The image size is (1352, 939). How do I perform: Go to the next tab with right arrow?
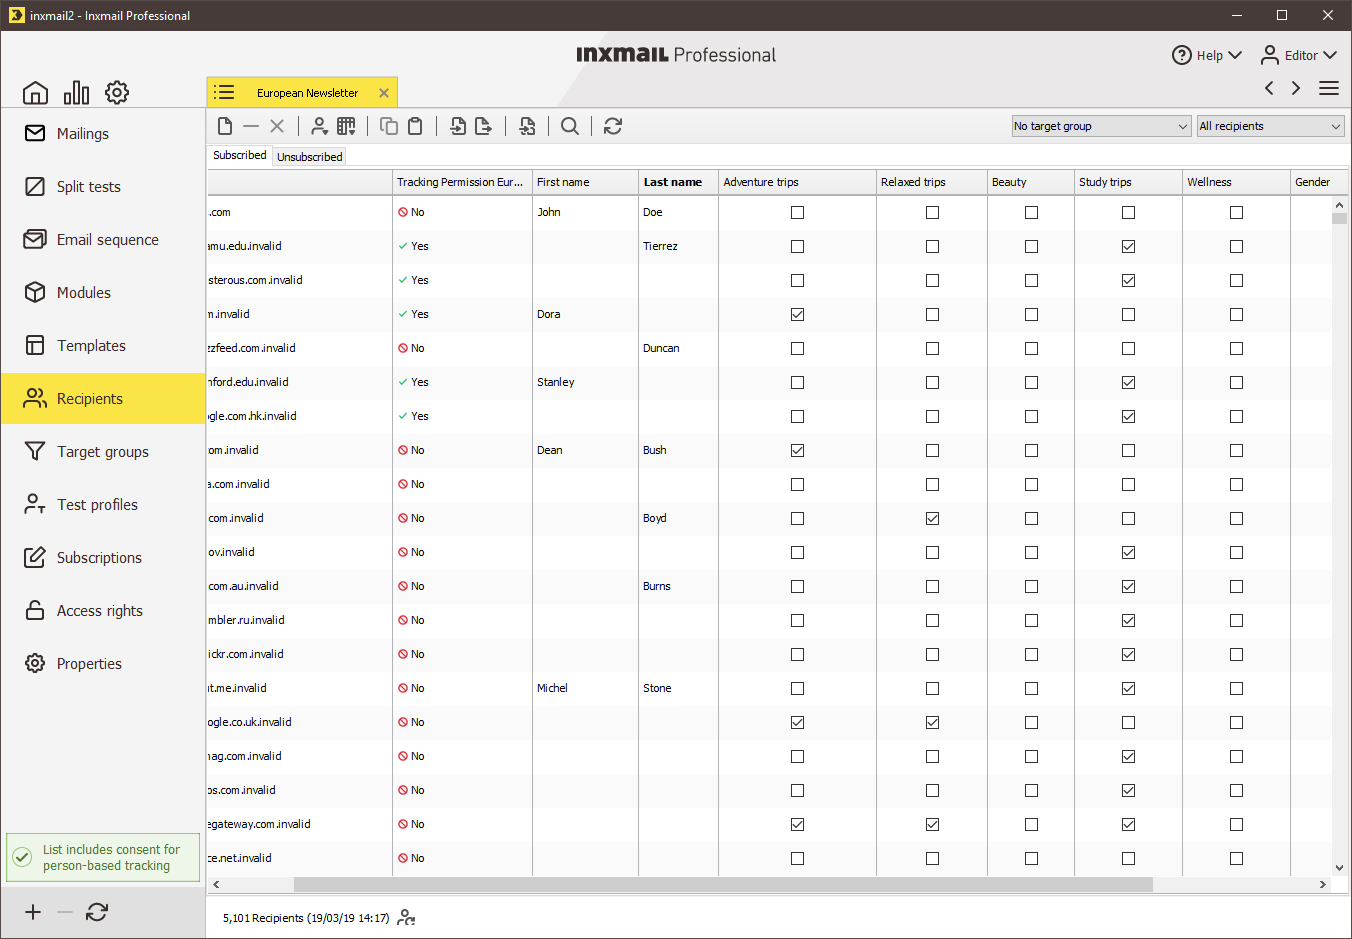click(x=1296, y=88)
